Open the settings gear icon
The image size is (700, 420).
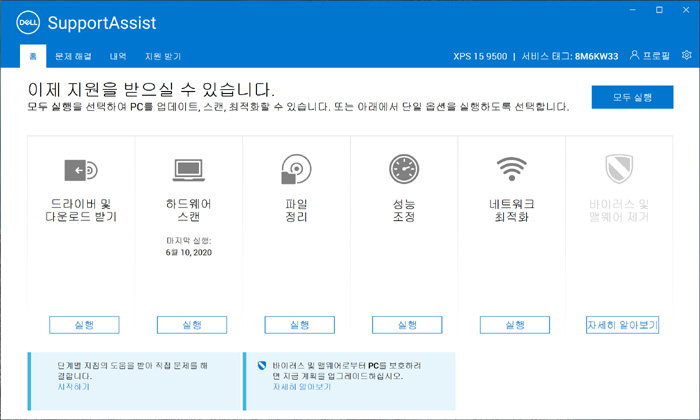(687, 55)
